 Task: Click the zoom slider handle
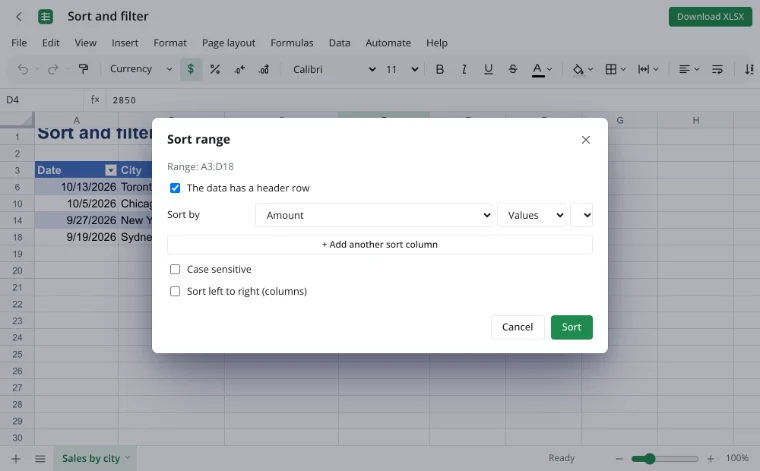[x=649, y=458]
